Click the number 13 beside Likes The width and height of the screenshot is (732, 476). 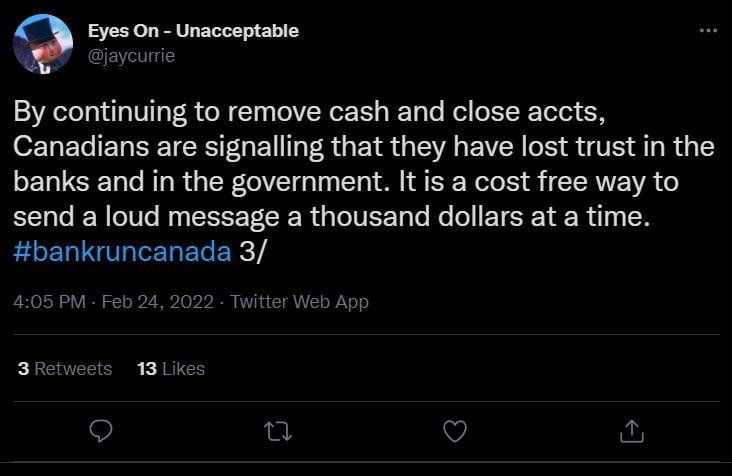(146, 369)
